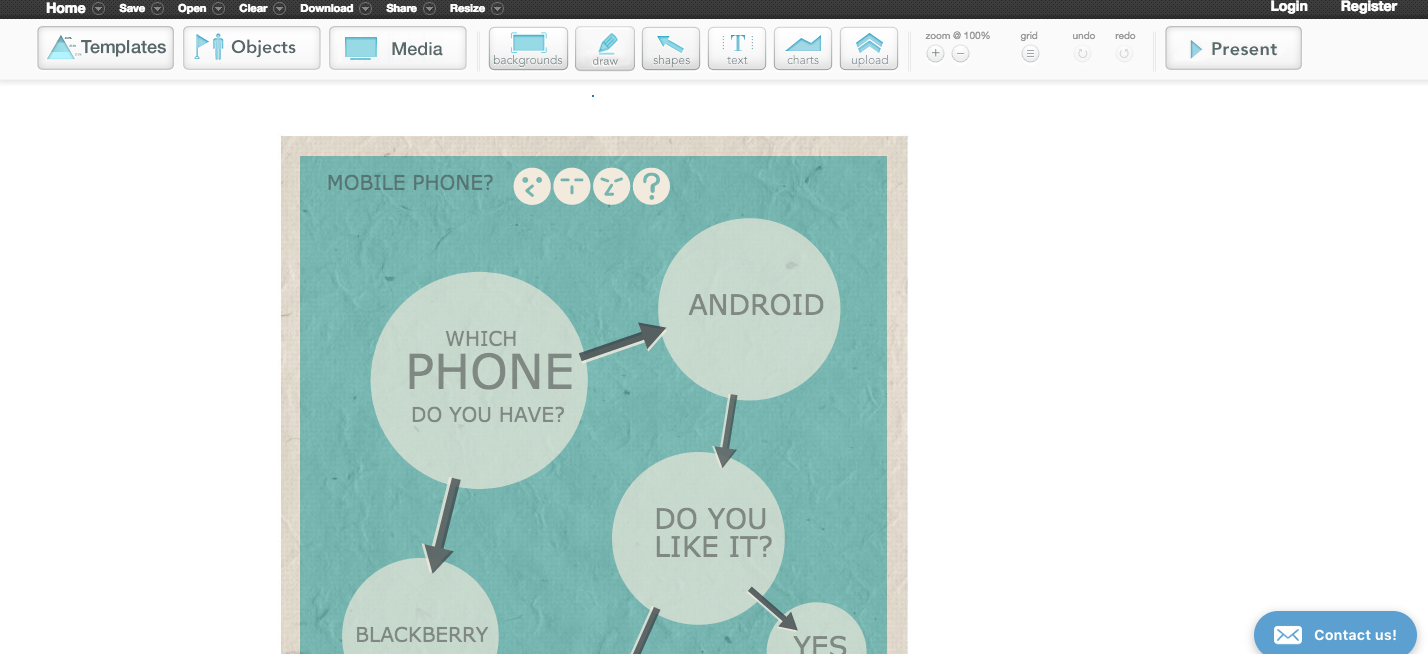
Task: Click the redo icon
Action: (x=1124, y=54)
